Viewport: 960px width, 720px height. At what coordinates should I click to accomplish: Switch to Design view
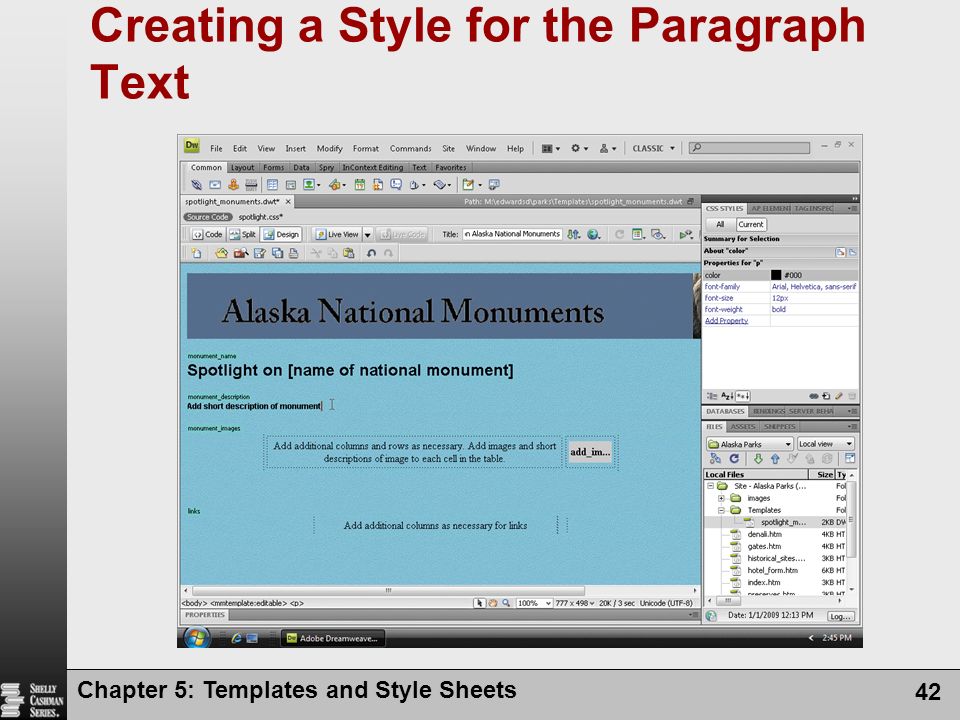click(281, 234)
